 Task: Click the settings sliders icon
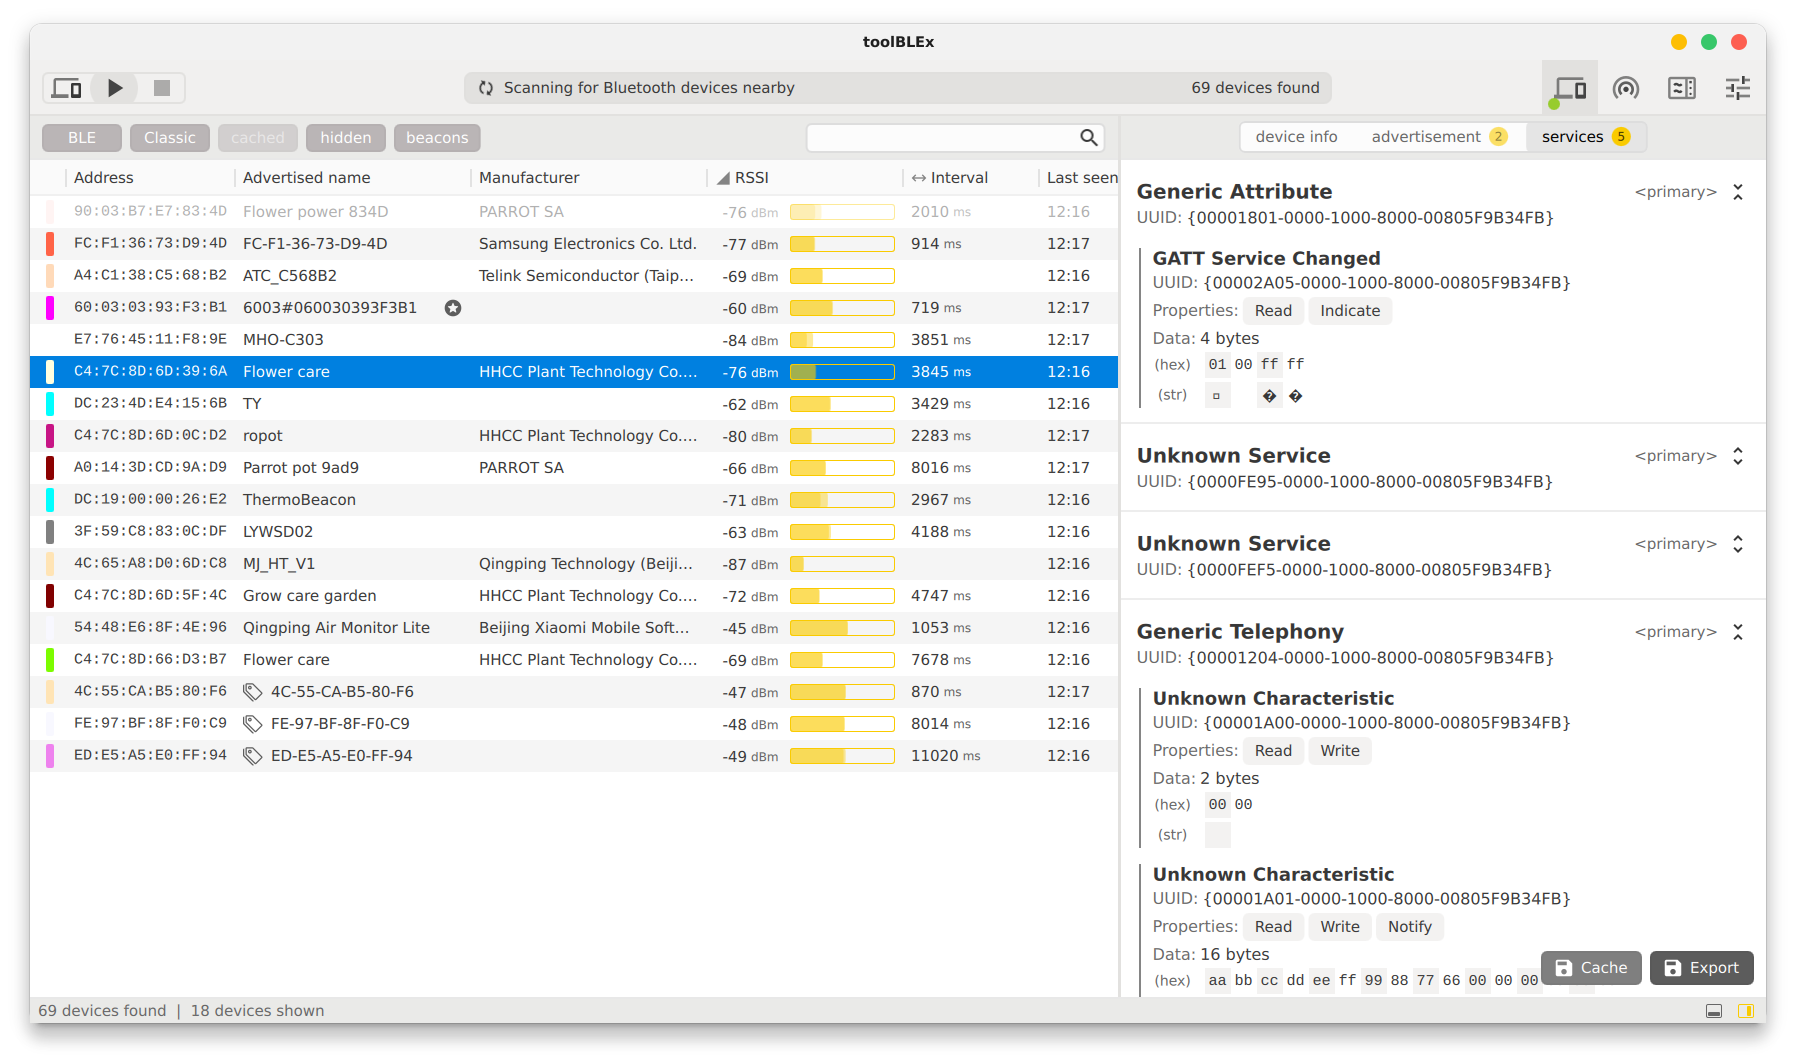[1738, 88]
